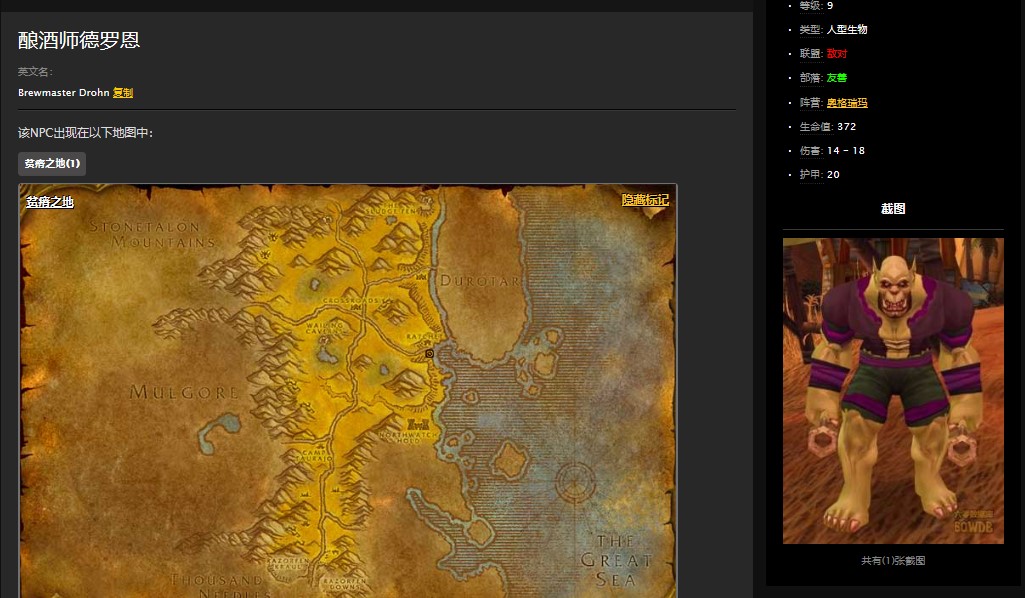This screenshot has height=598, width=1025.
Task: Click the 截图 section heading
Action: [x=893, y=209]
